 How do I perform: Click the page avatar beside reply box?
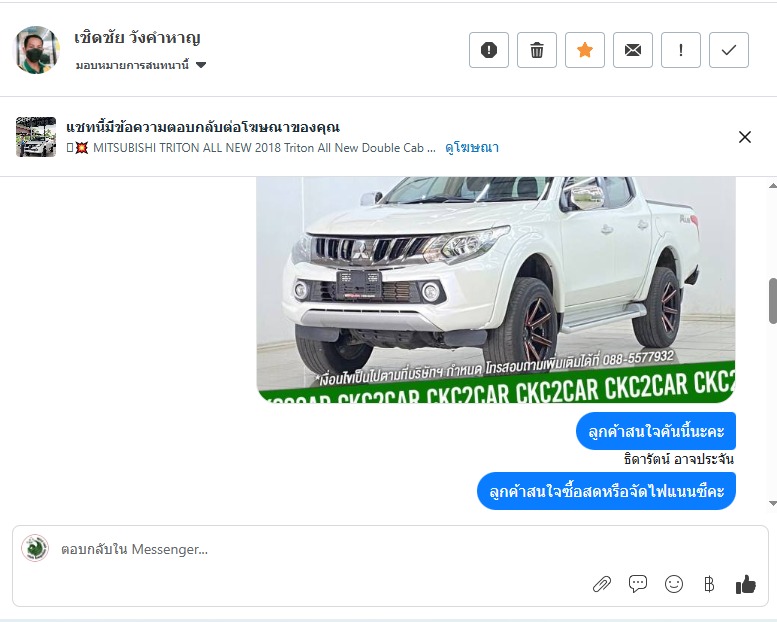point(35,548)
